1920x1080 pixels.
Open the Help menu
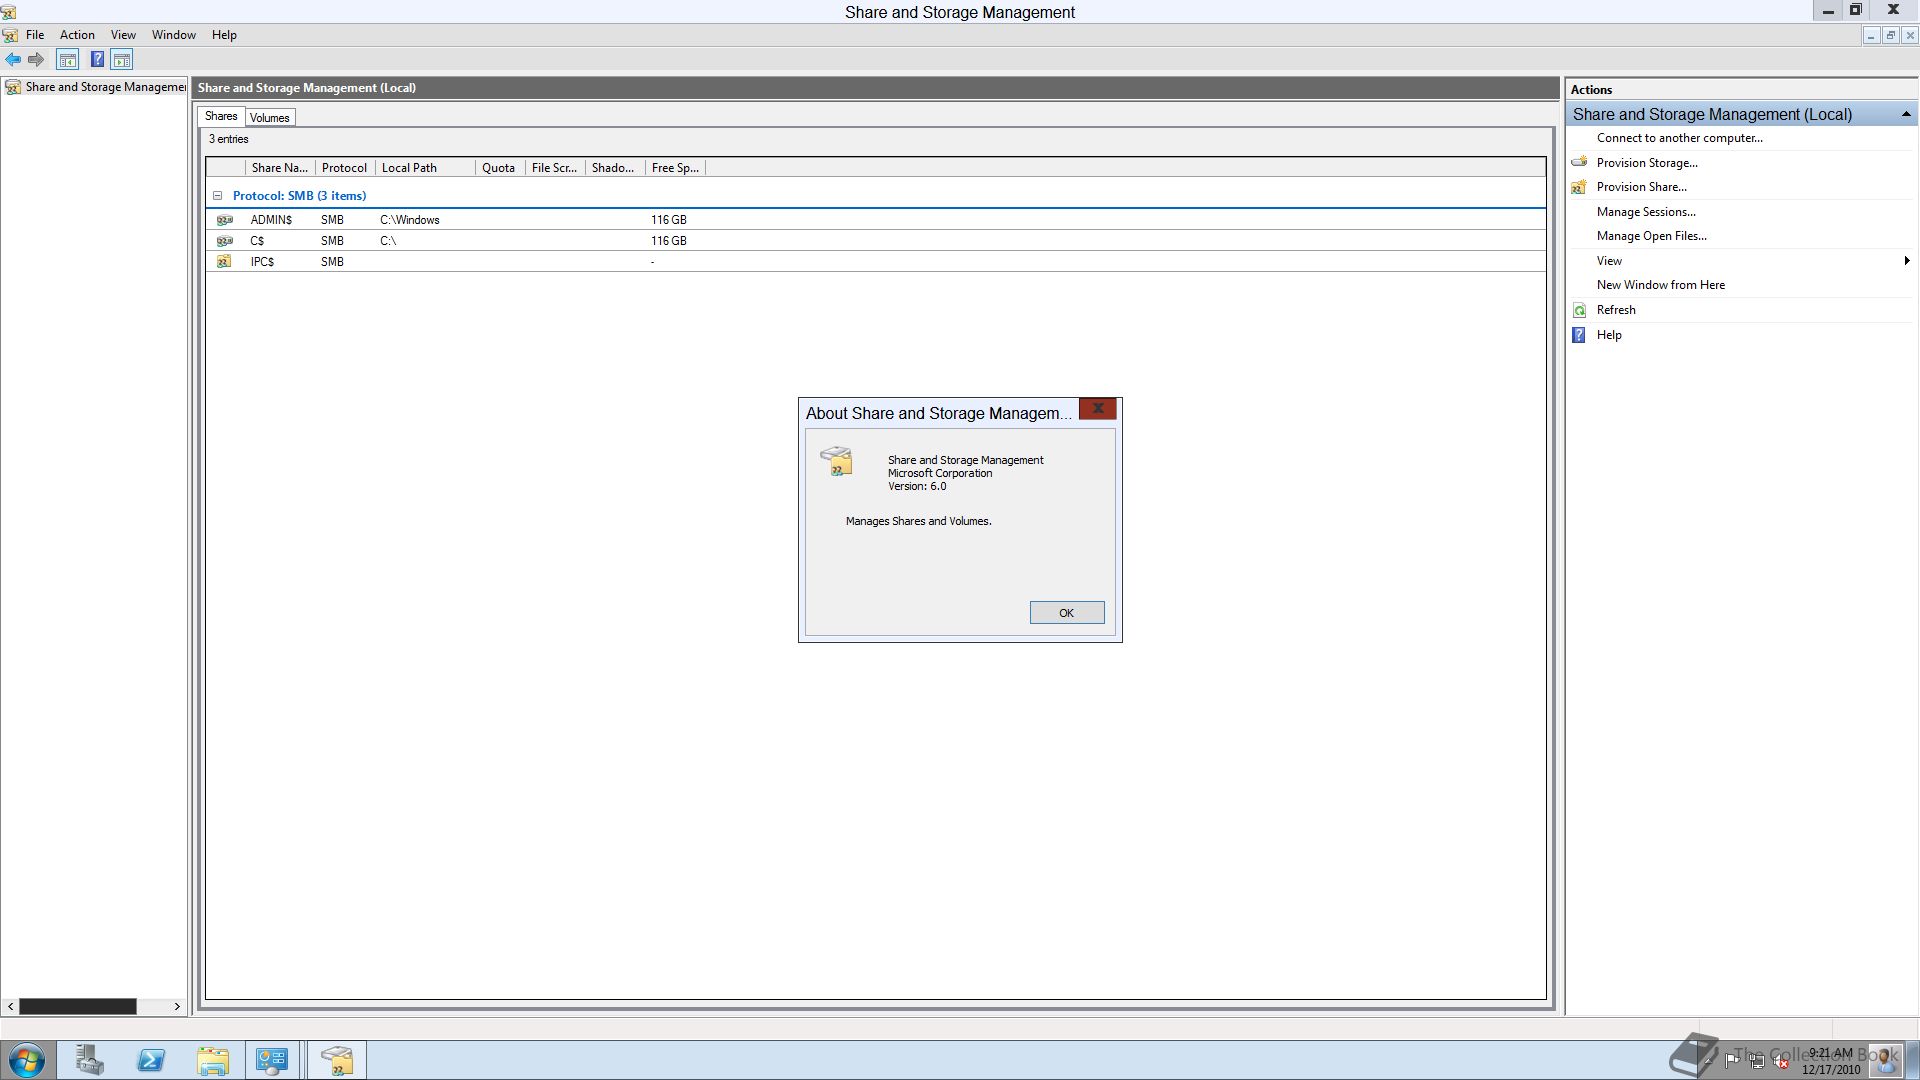224,35
